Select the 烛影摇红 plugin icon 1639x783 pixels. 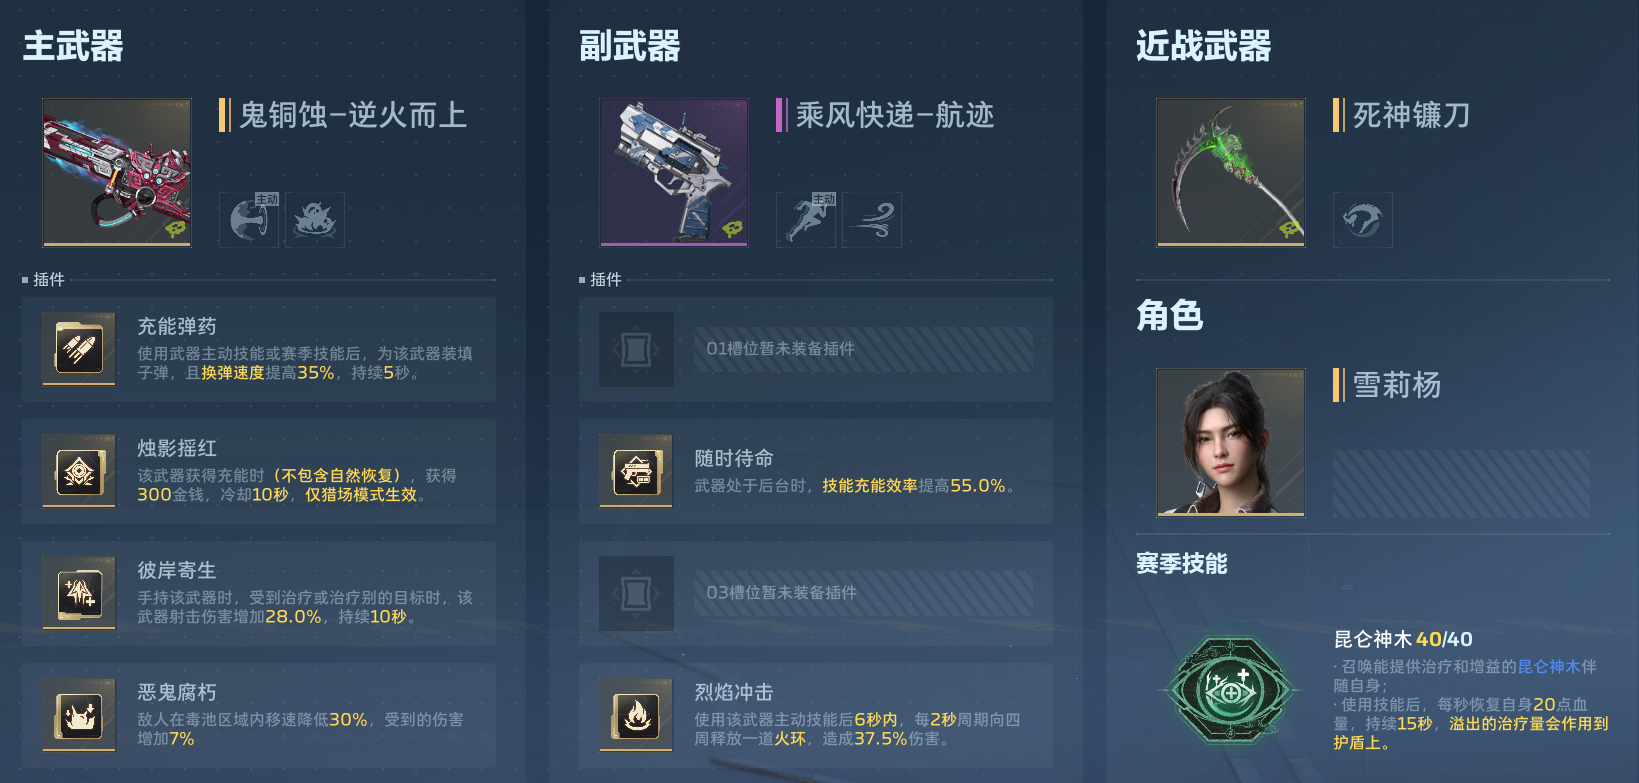pyautogui.click(x=79, y=471)
